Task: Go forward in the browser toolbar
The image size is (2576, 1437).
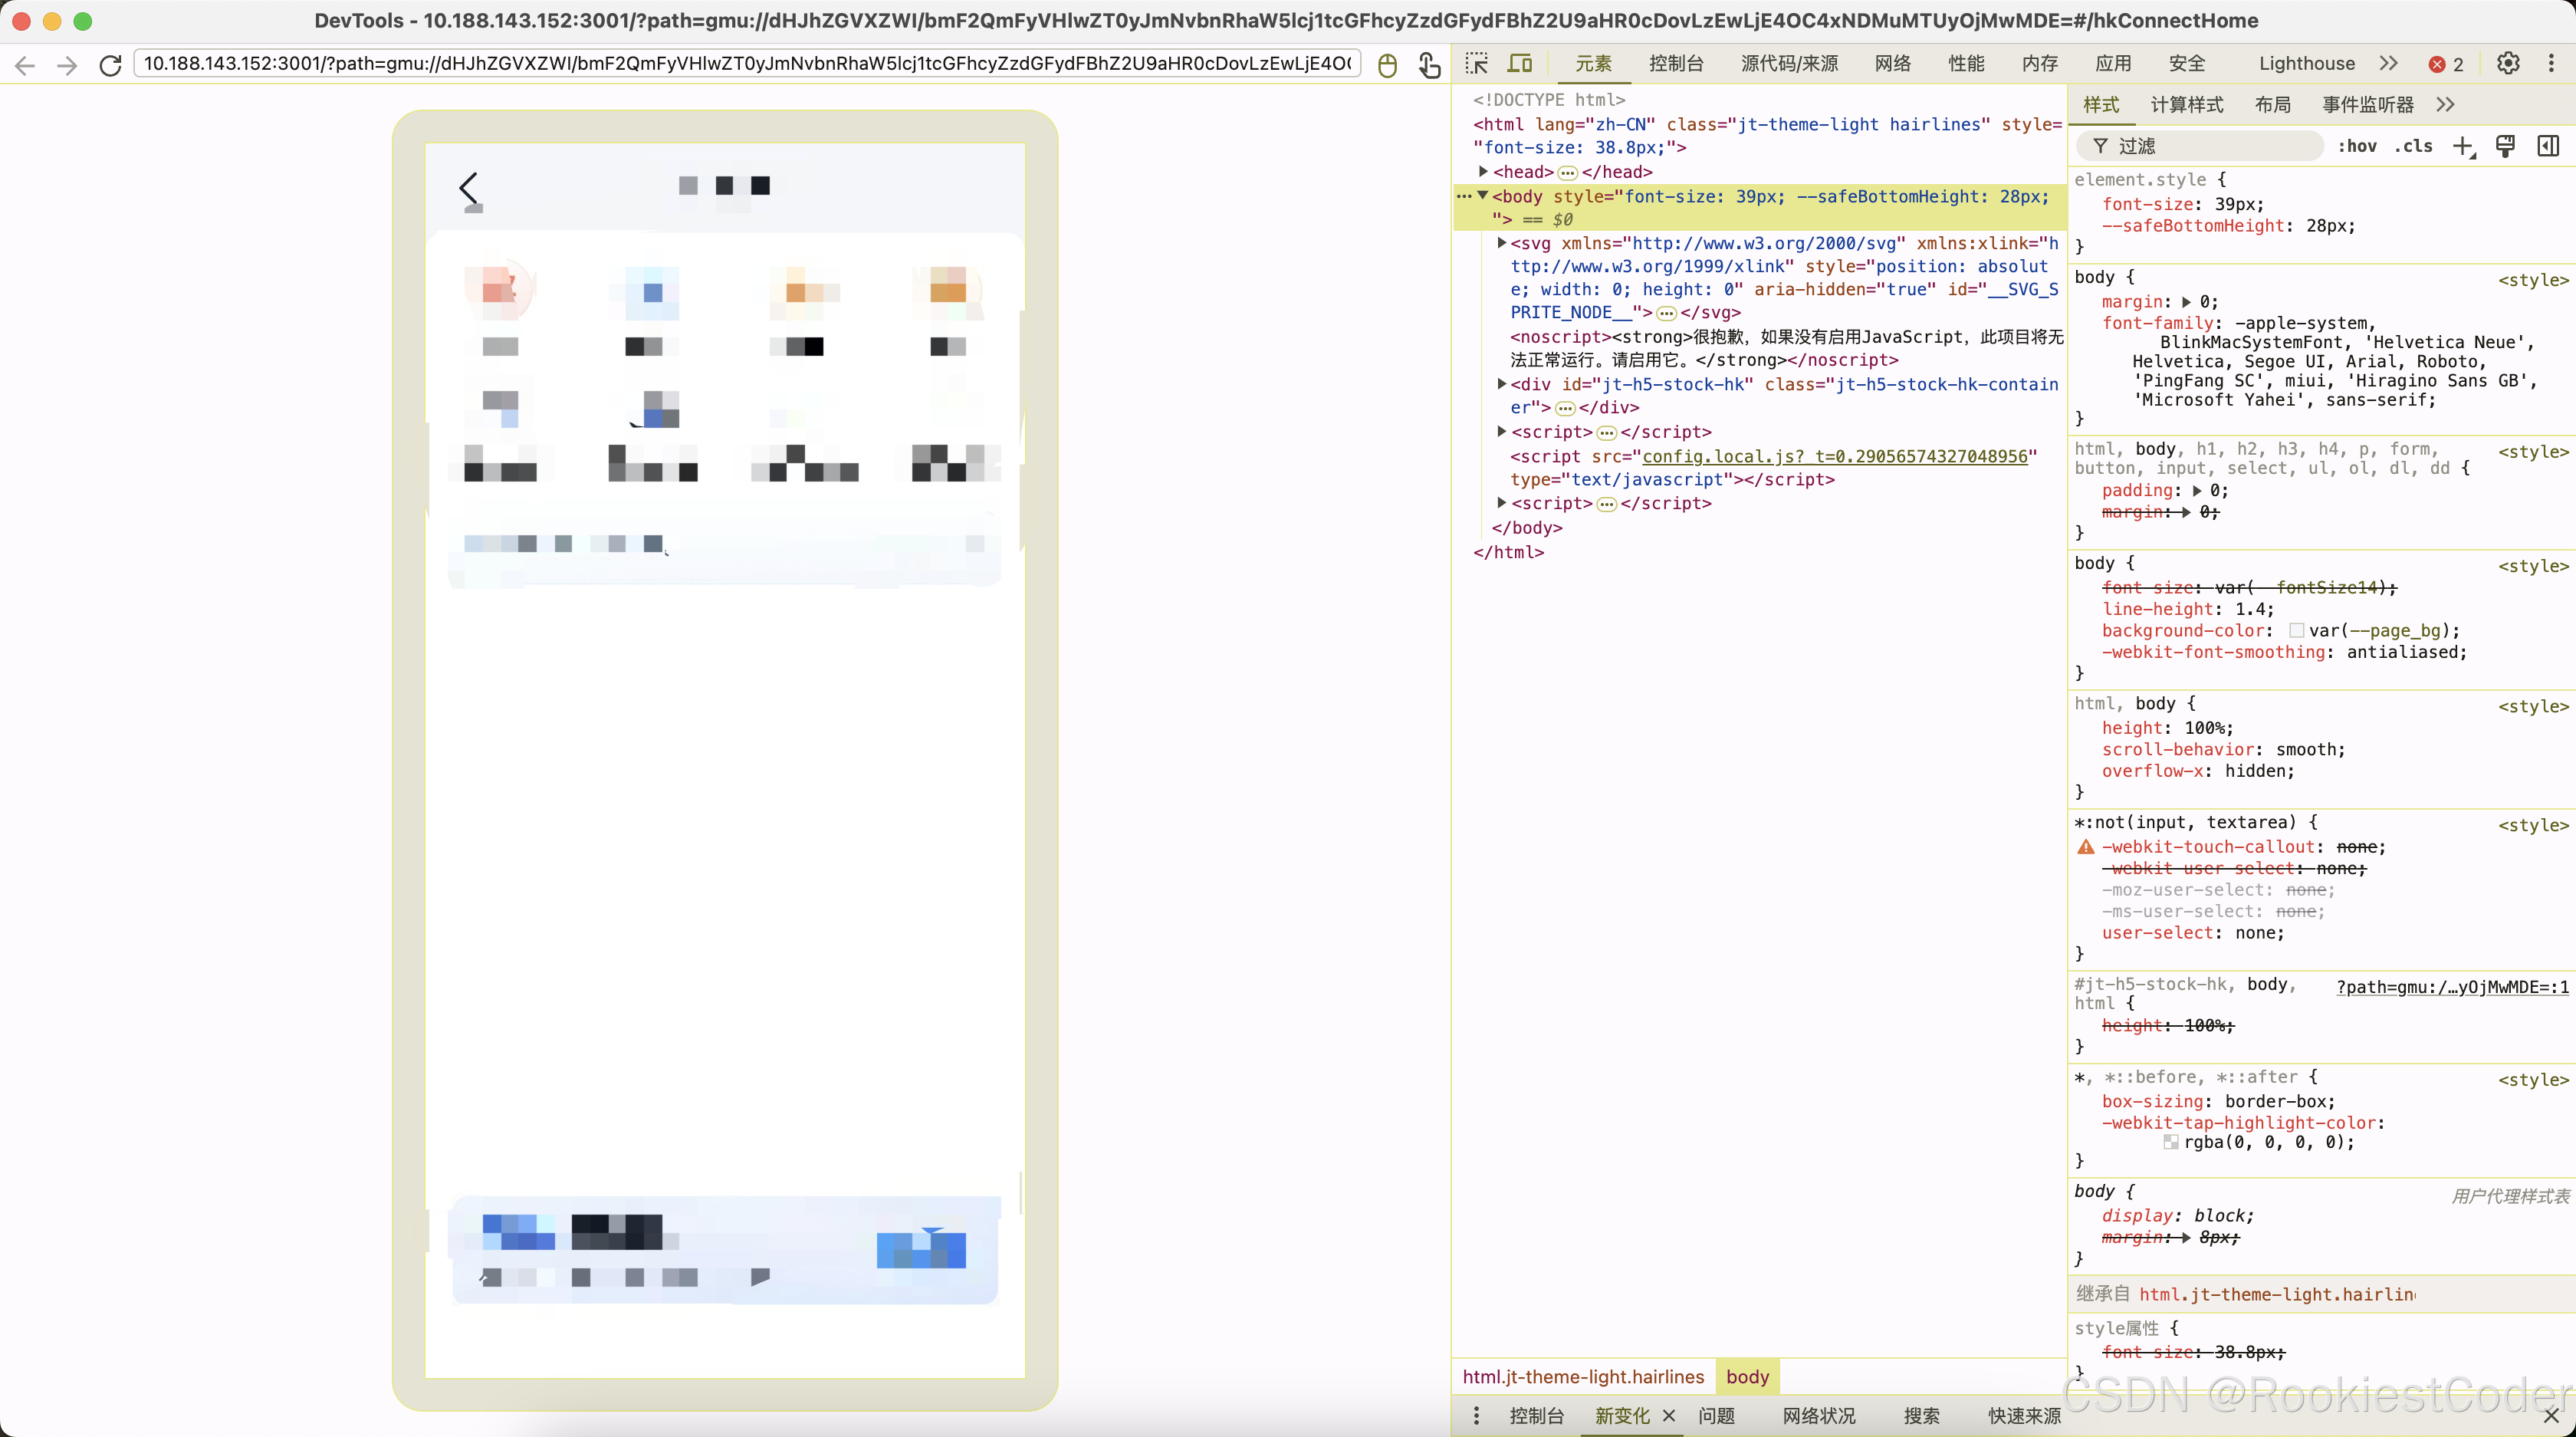Action: (x=67, y=65)
